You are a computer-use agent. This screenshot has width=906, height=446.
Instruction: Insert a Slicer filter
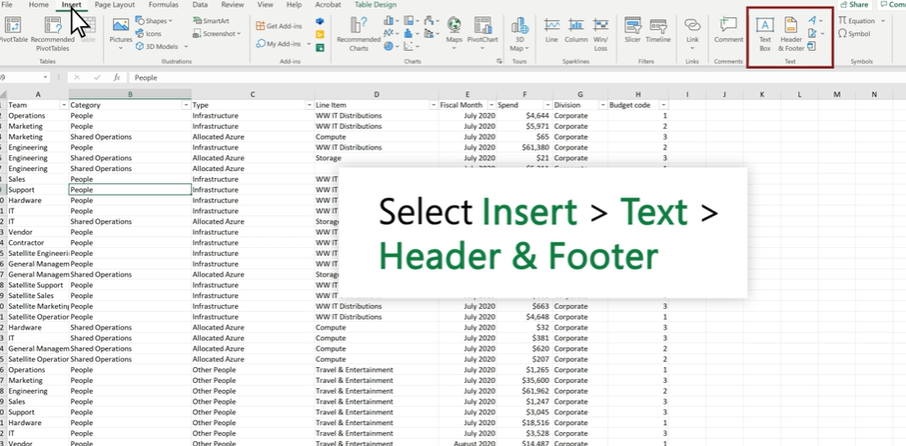pyautogui.click(x=633, y=31)
